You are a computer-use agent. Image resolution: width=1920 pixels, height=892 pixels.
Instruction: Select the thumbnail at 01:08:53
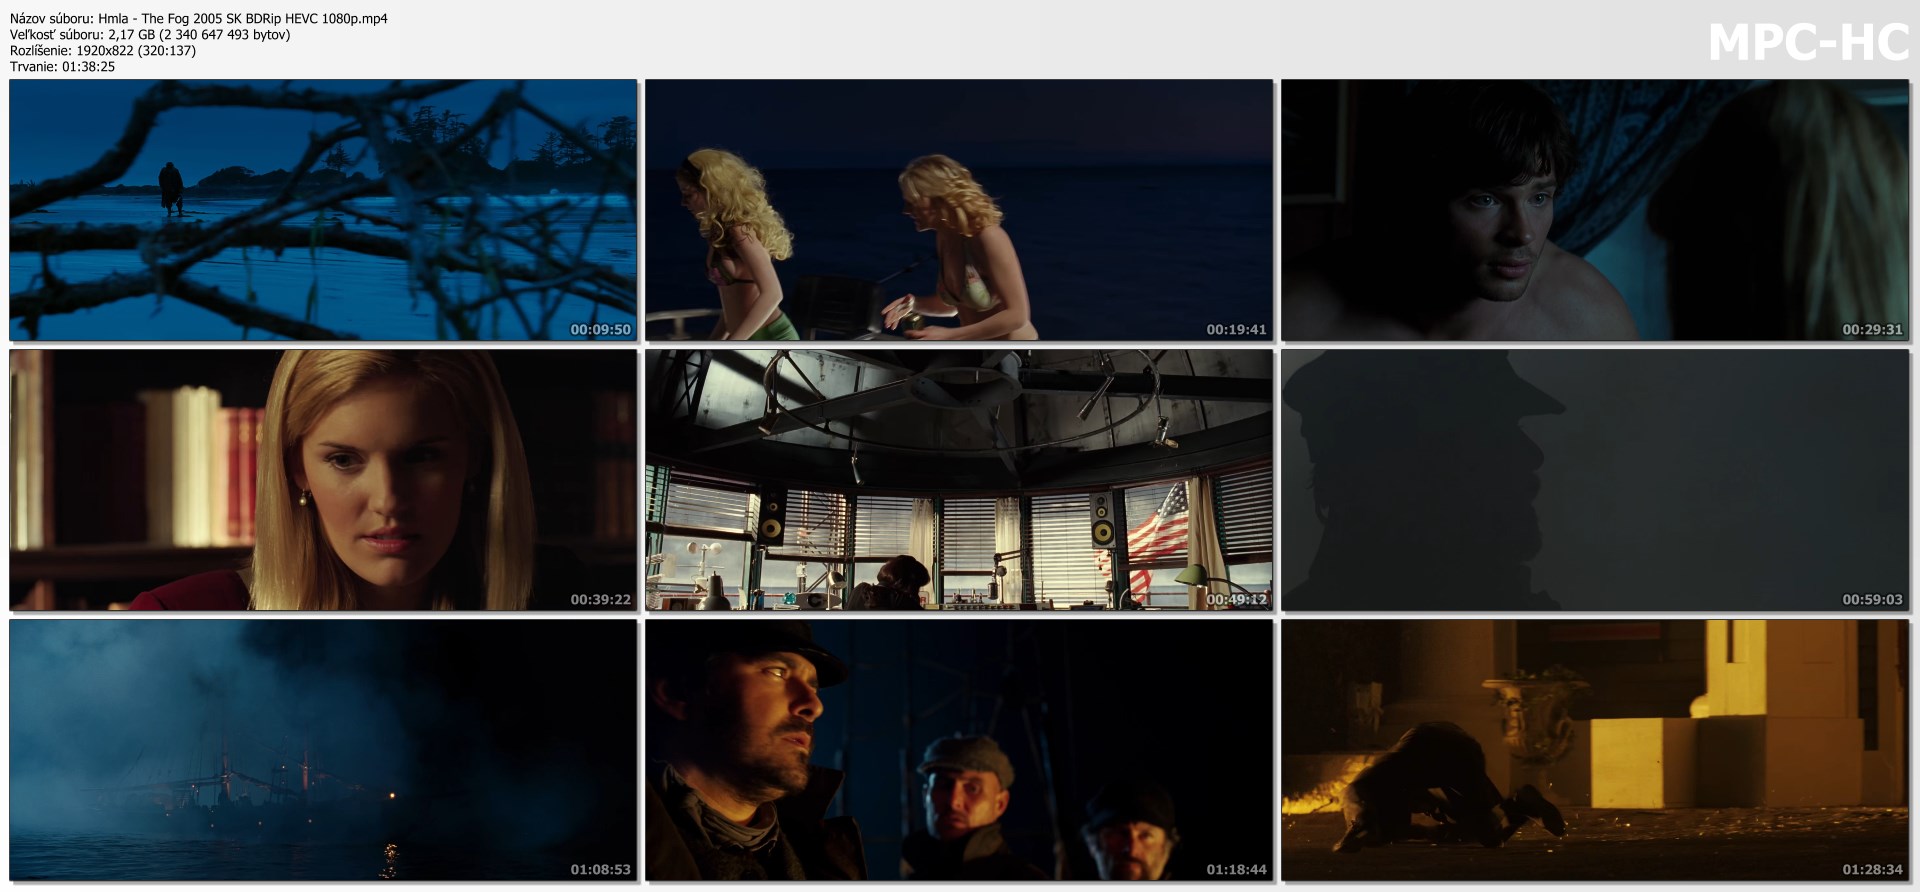click(x=323, y=750)
